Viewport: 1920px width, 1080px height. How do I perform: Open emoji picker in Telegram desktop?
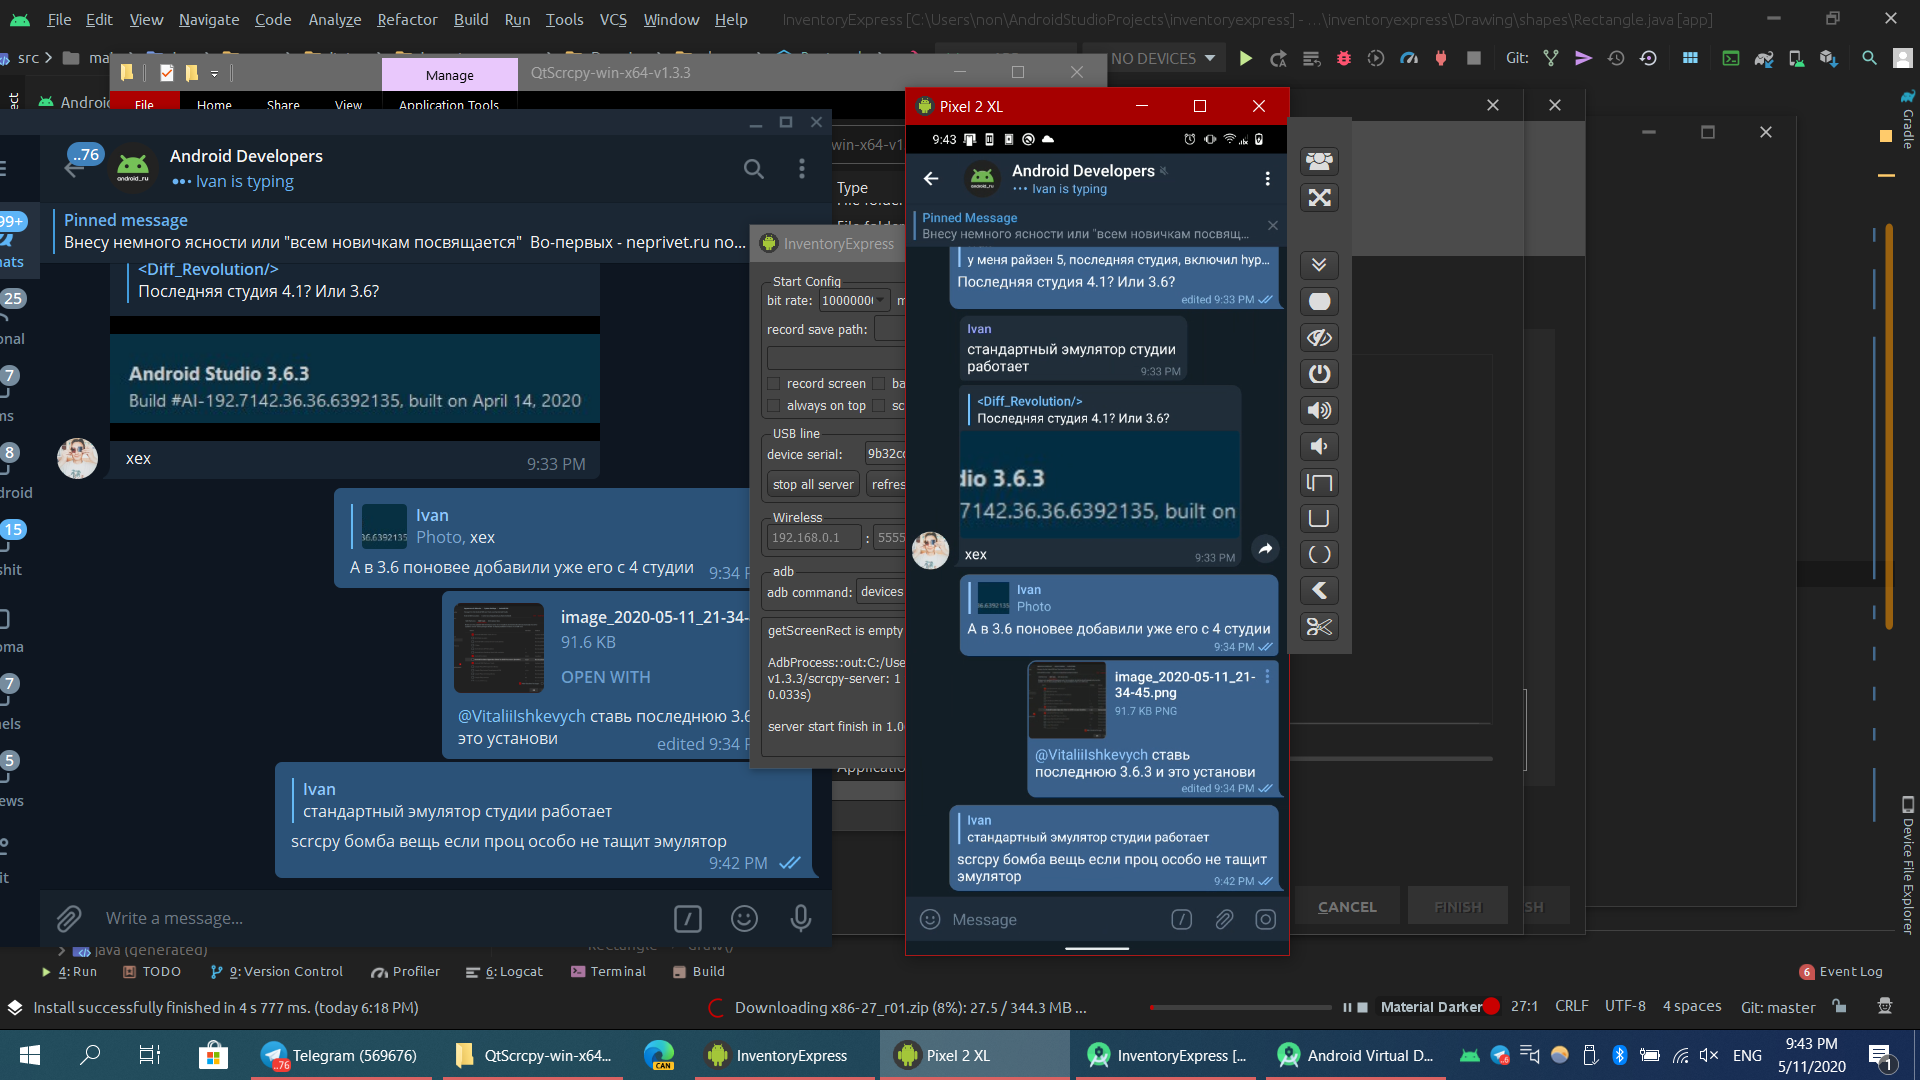click(744, 918)
